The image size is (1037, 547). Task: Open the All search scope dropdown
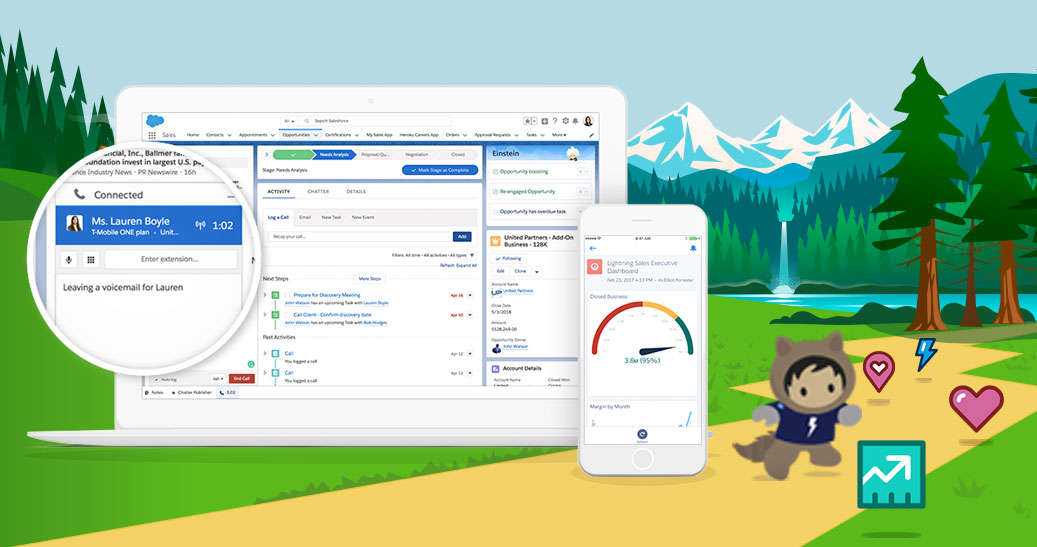pos(289,121)
